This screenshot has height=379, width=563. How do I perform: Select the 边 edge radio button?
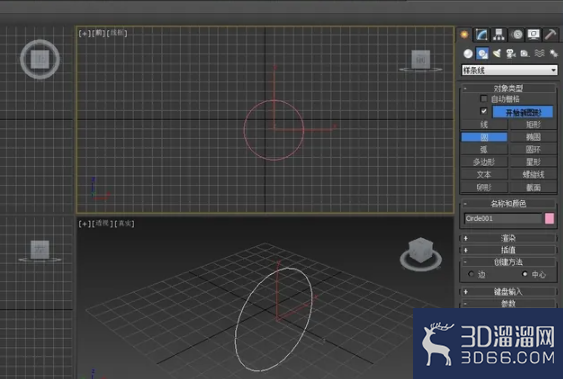tap(471, 274)
